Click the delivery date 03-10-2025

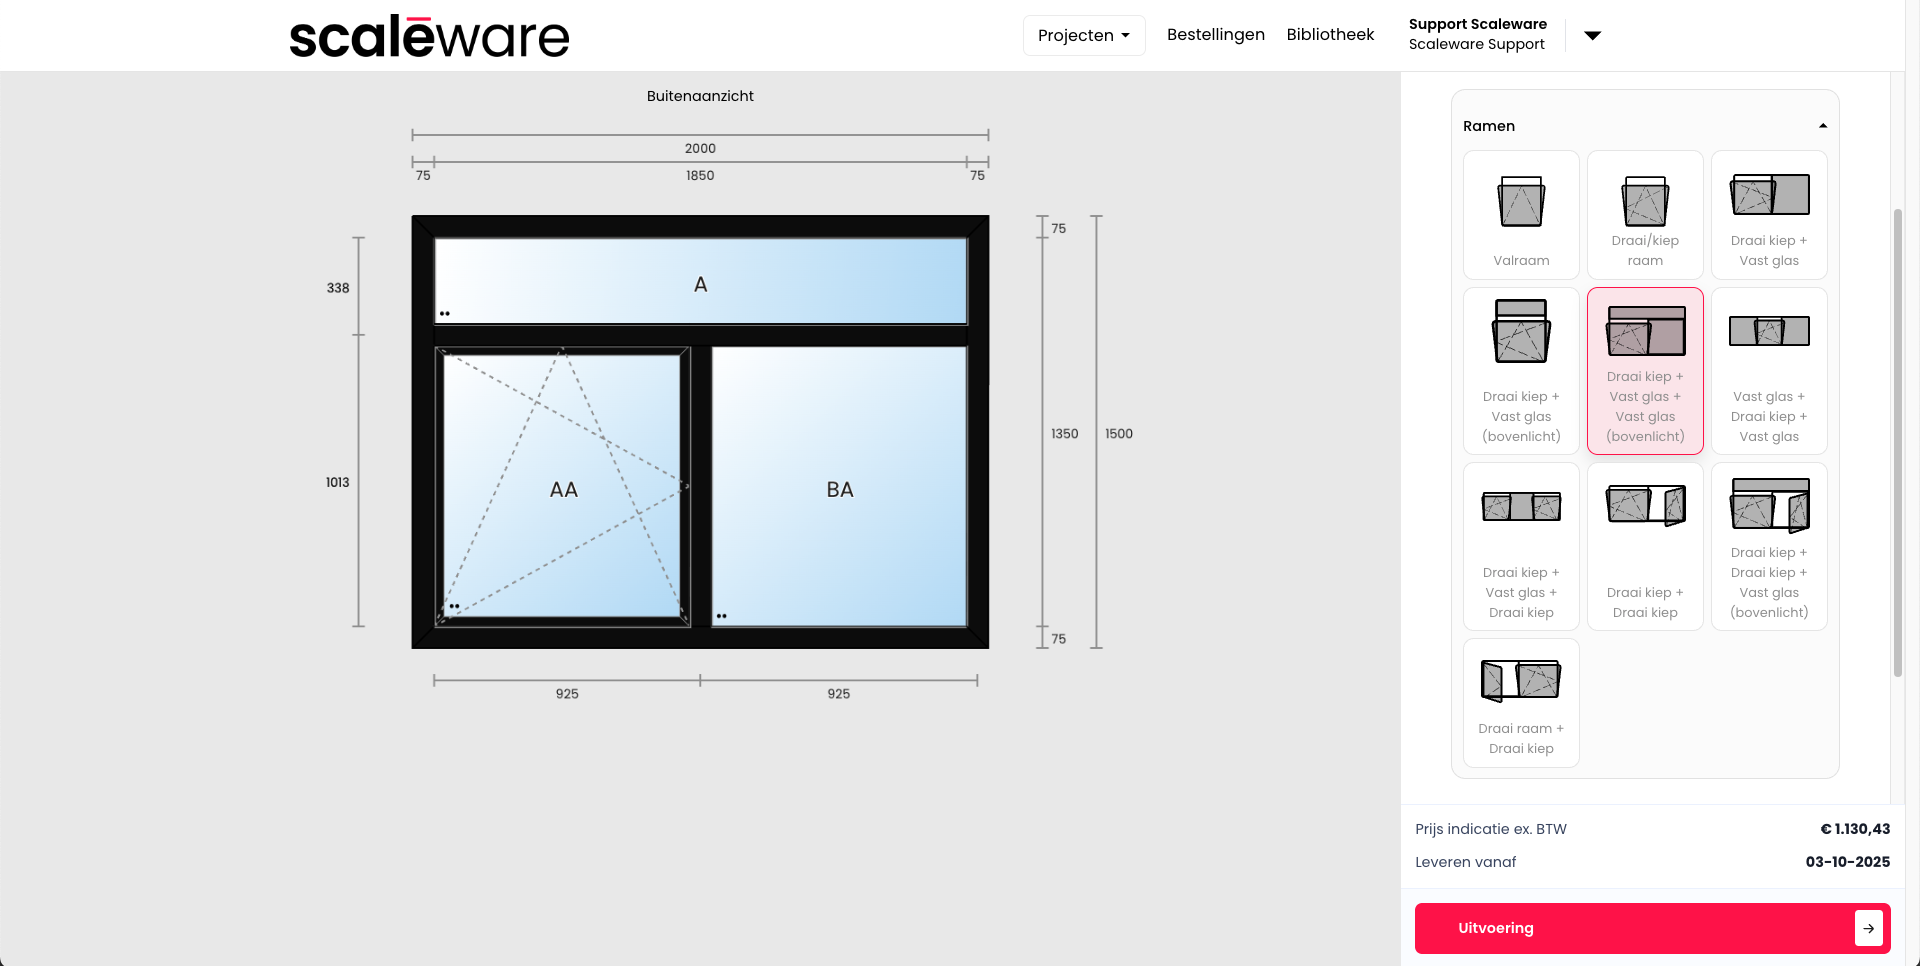1848,862
